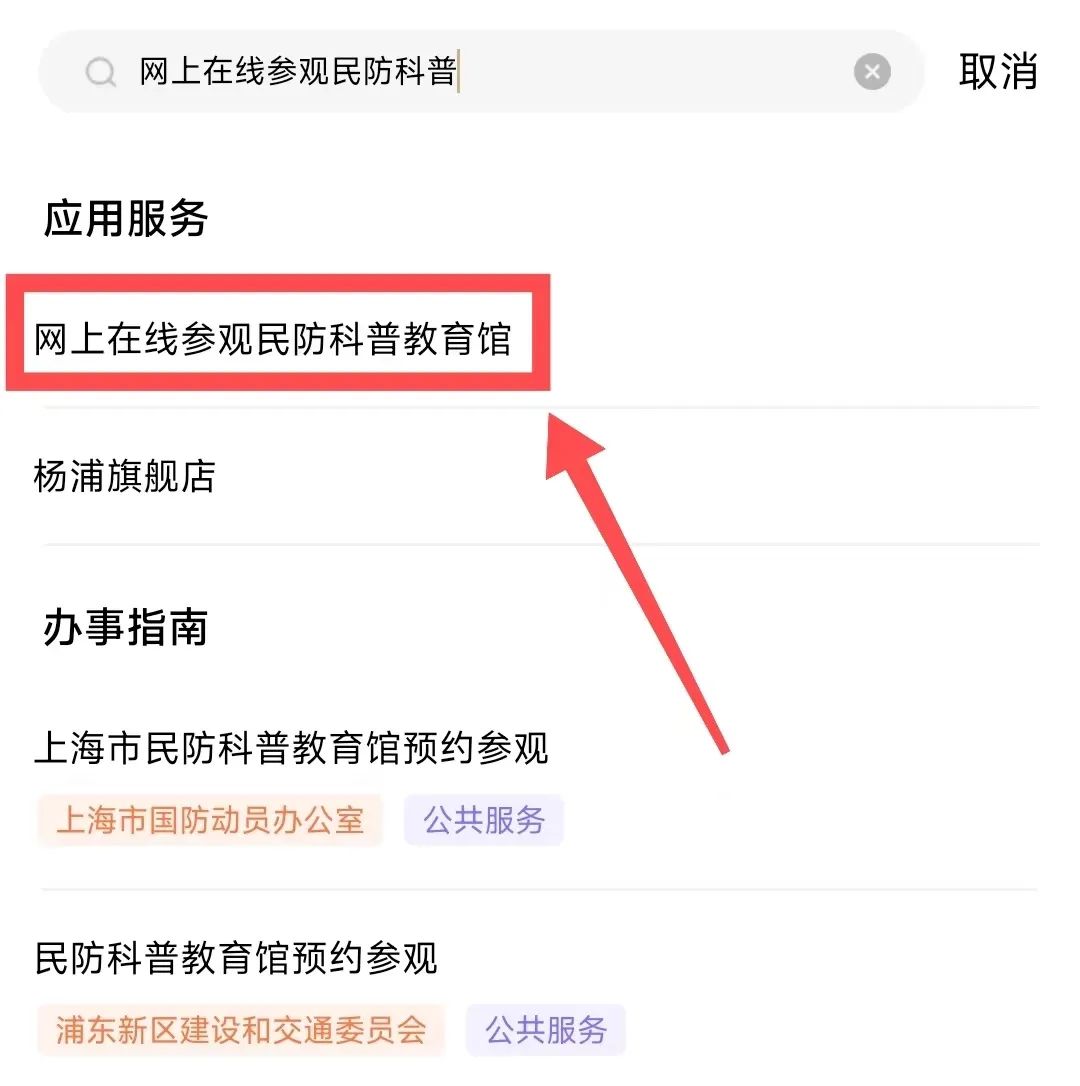Place cursor at end of search query
This screenshot has height=1086, width=1080.
458,73
